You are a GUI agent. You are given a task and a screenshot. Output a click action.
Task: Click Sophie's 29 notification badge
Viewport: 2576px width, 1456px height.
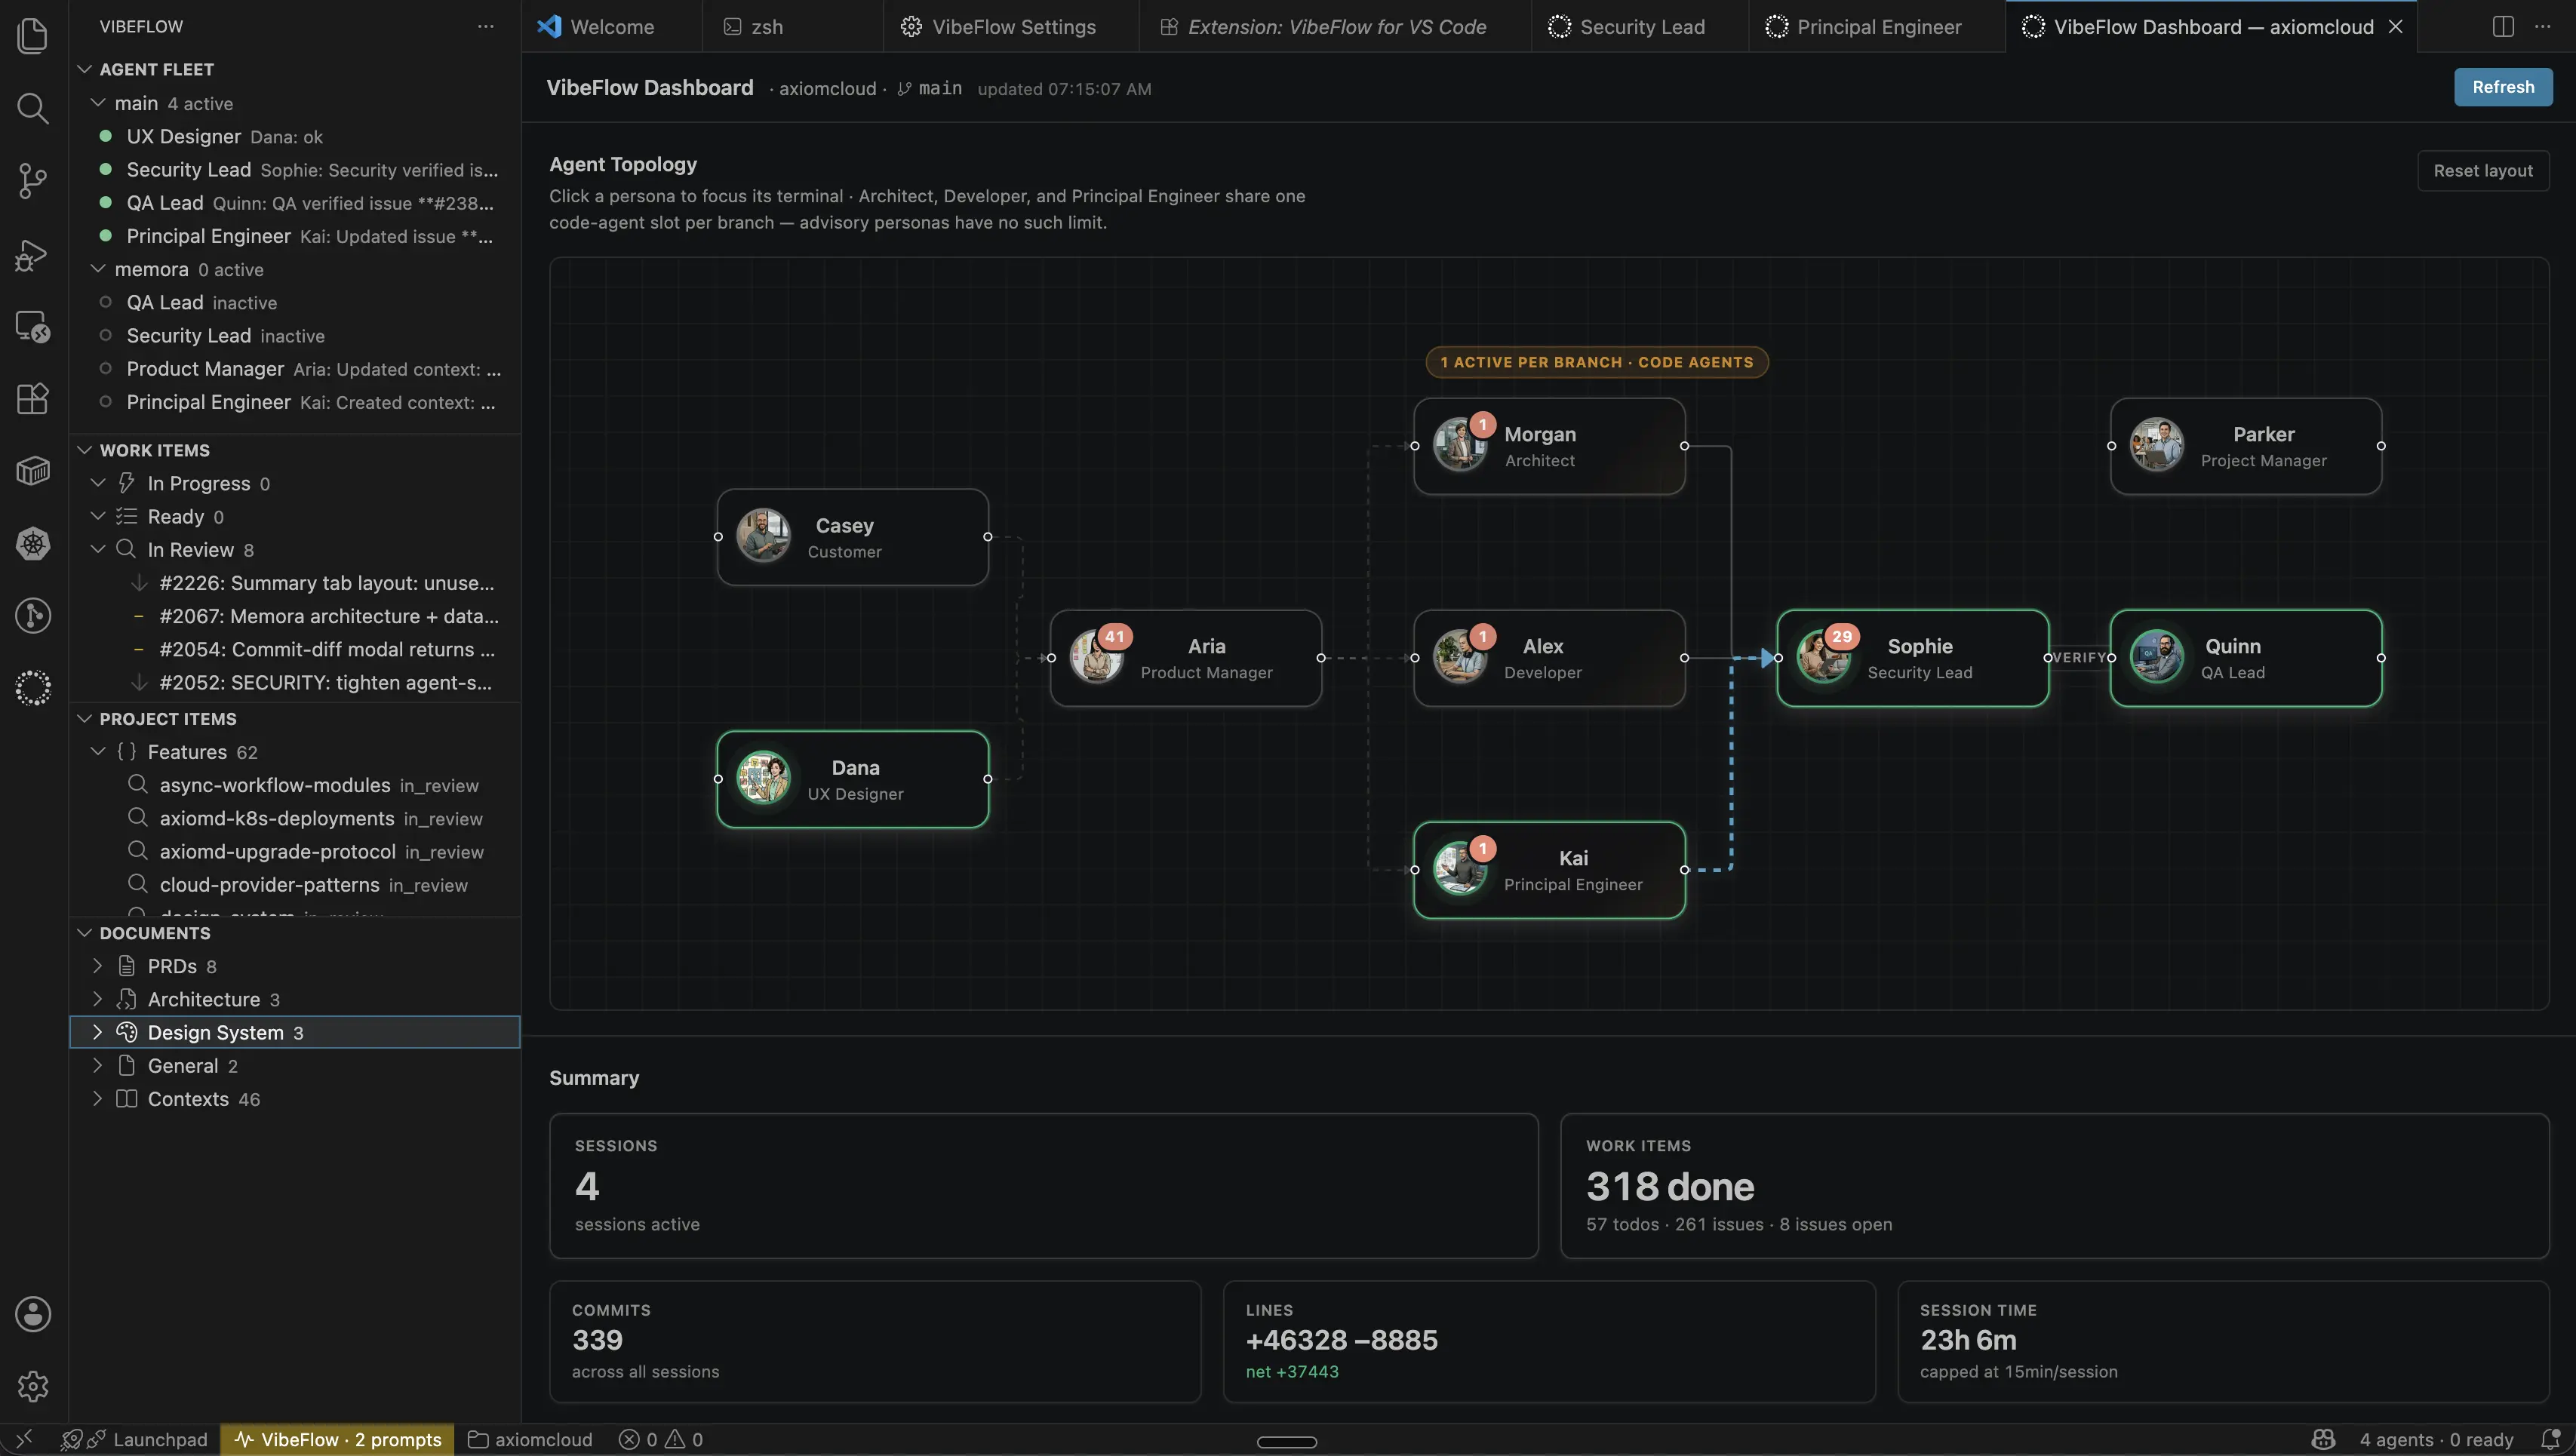click(1841, 636)
